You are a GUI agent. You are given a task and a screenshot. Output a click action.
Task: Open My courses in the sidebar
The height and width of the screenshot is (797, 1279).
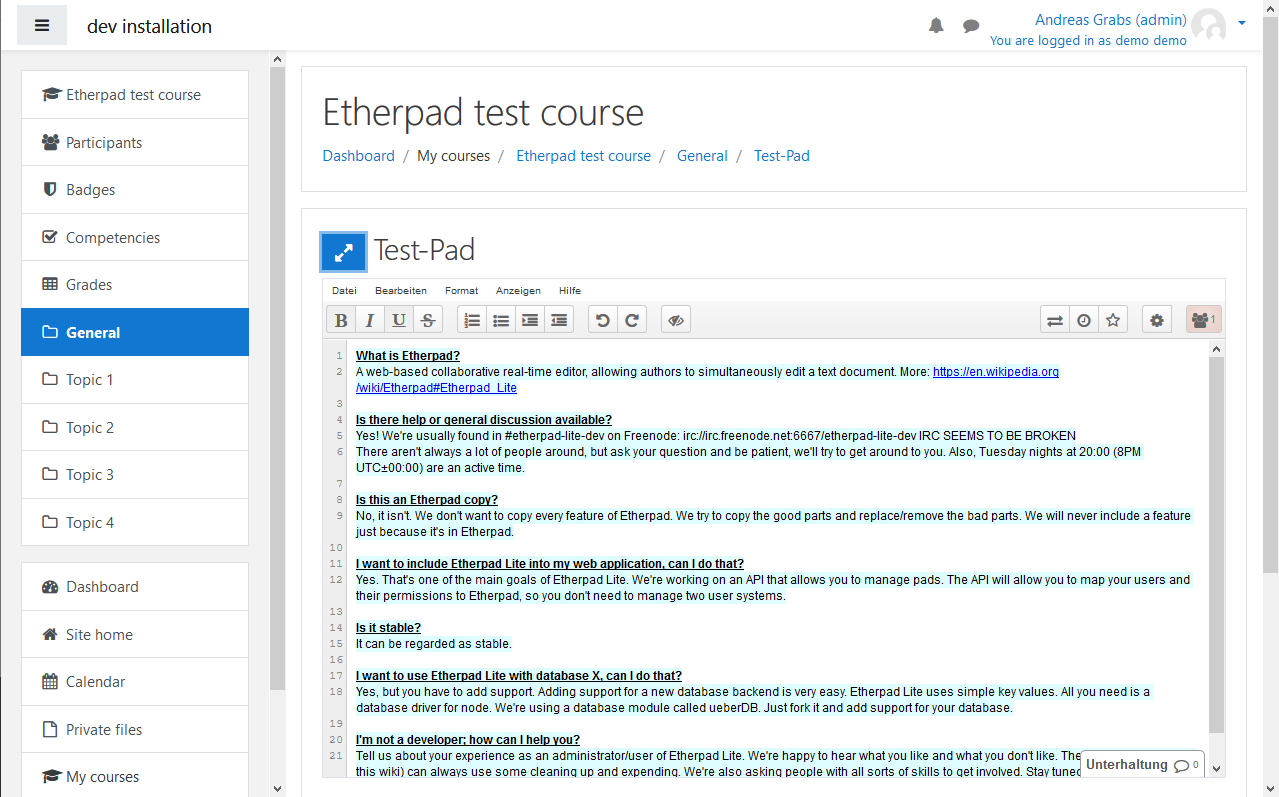point(135,776)
